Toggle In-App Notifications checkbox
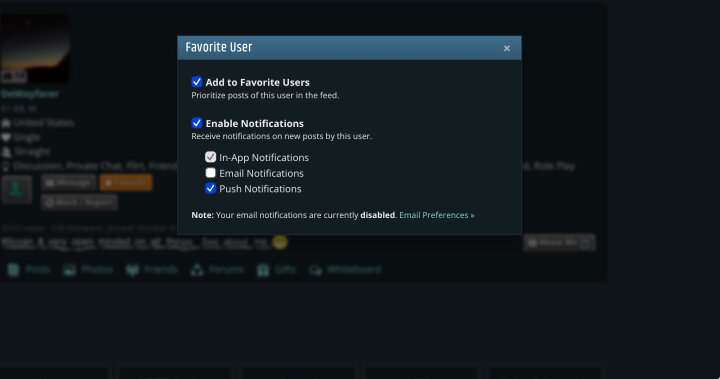Viewport: 720px width, 379px height. point(210,157)
